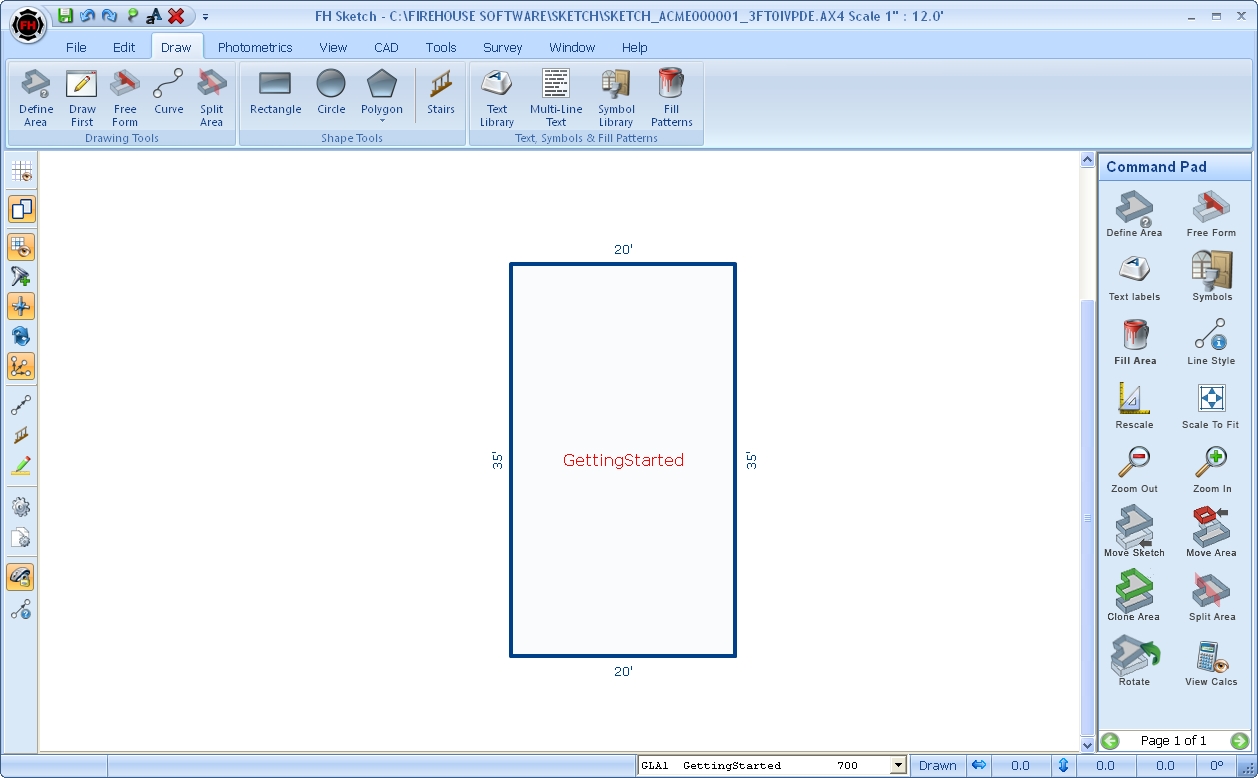Image resolution: width=1258 pixels, height=778 pixels.
Task: Select Clone Area in Command Pad
Action: click(1134, 596)
